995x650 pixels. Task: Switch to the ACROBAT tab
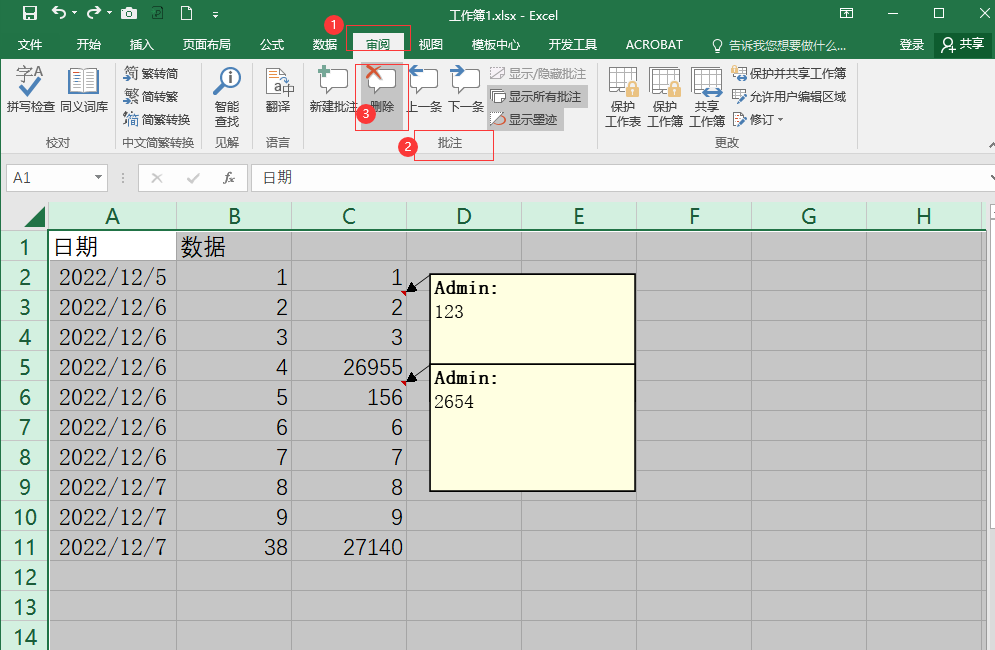coord(654,44)
